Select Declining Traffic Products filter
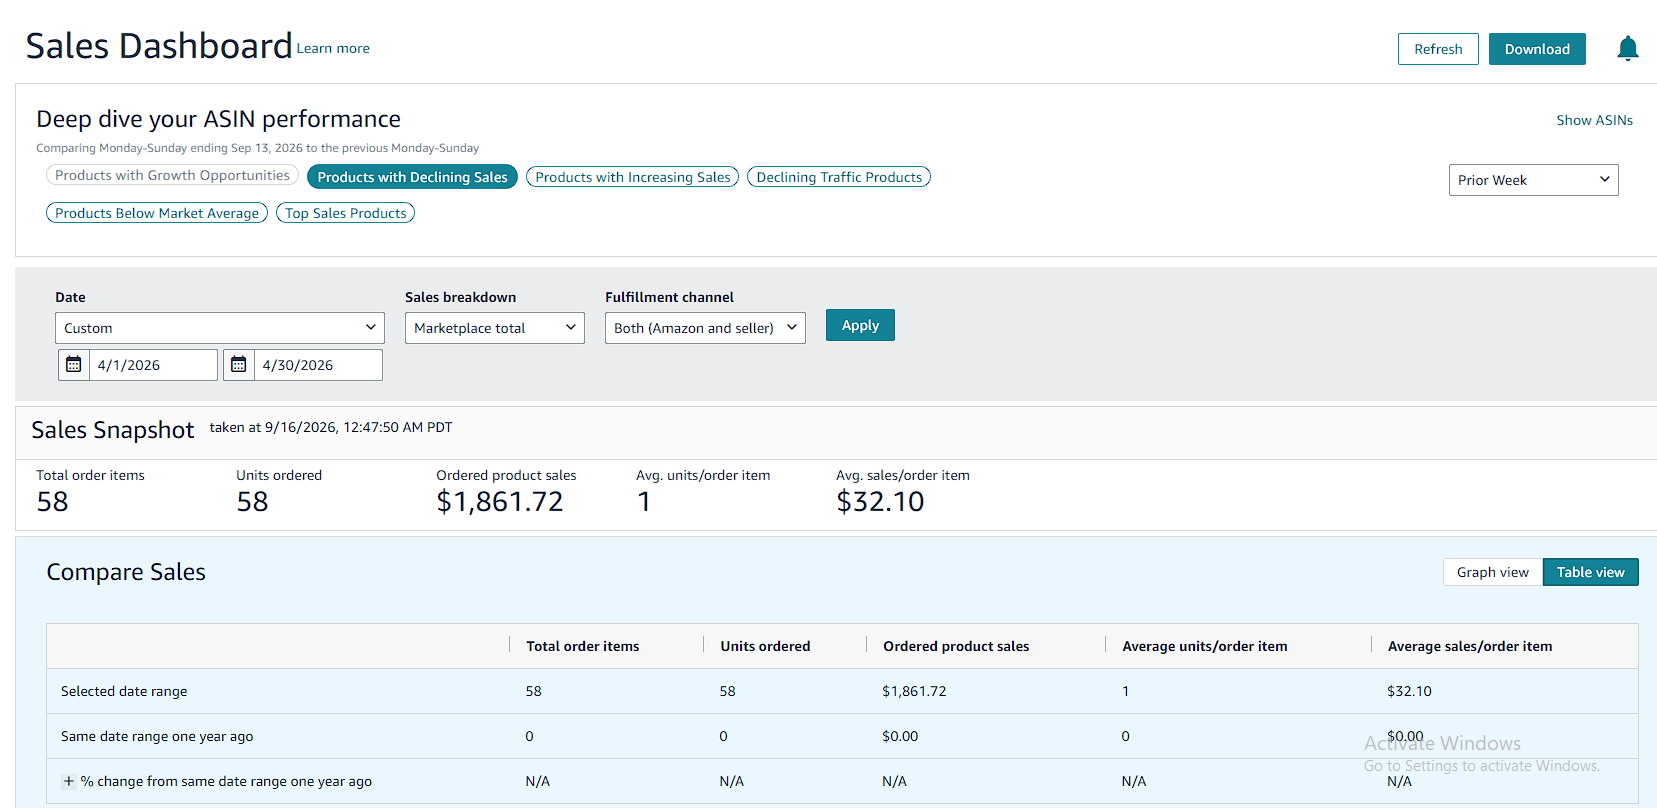This screenshot has height=808, width=1657. pyautogui.click(x=839, y=177)
